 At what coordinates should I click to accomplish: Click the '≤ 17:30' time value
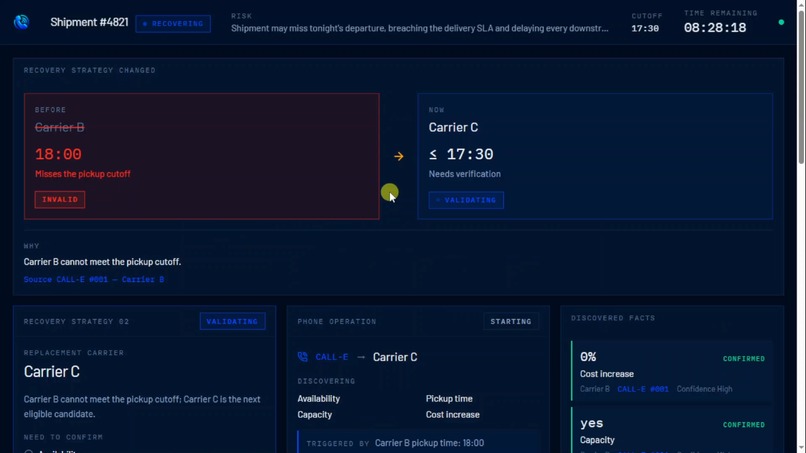(461, 154)
